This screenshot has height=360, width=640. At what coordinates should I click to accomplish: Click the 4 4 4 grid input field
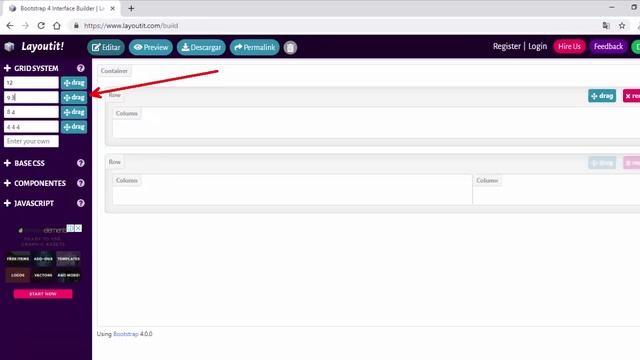[31, 127]
